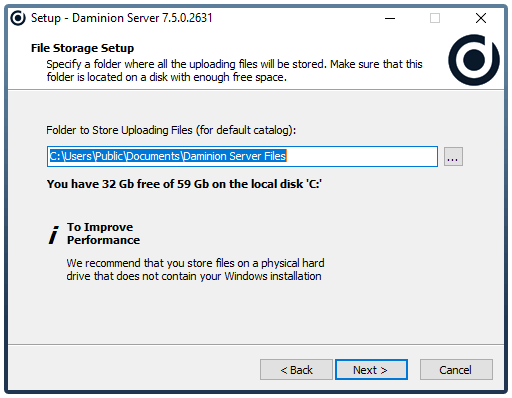
Task: Click the large Daminion logo in the header
Action: (x=474, y=60)
